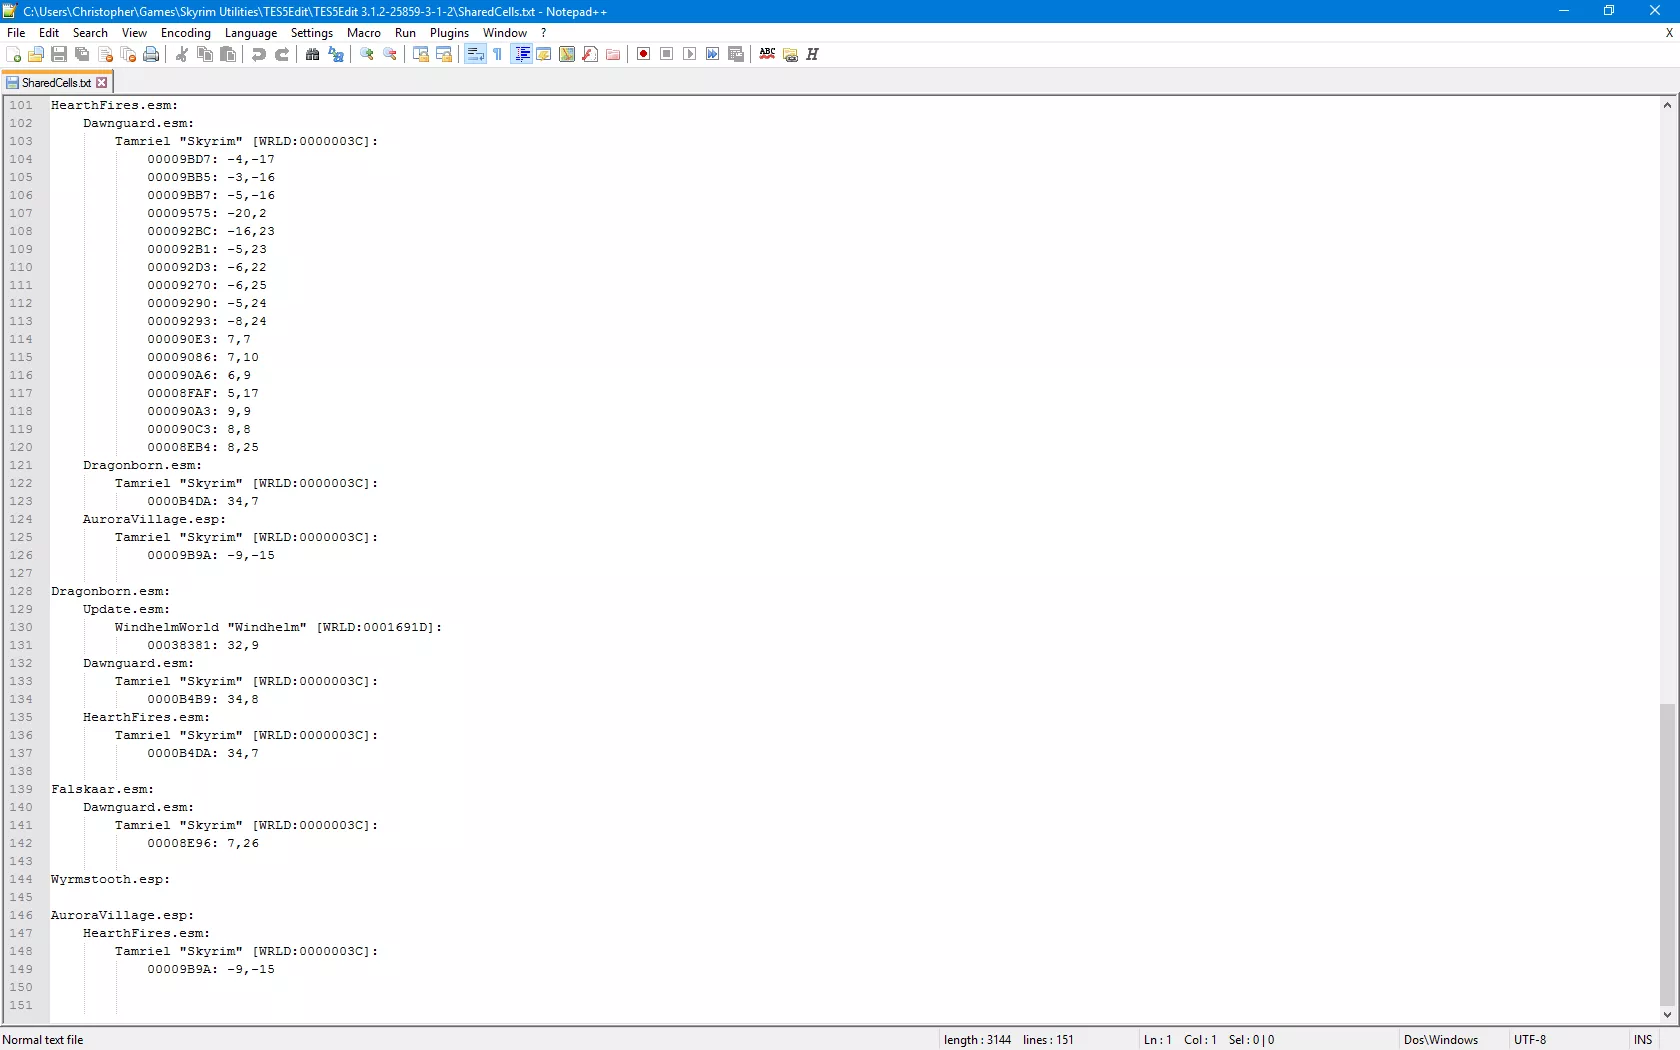
Task: Toggle Show All Characters pilcrow icon
Action: pos(498,54)
